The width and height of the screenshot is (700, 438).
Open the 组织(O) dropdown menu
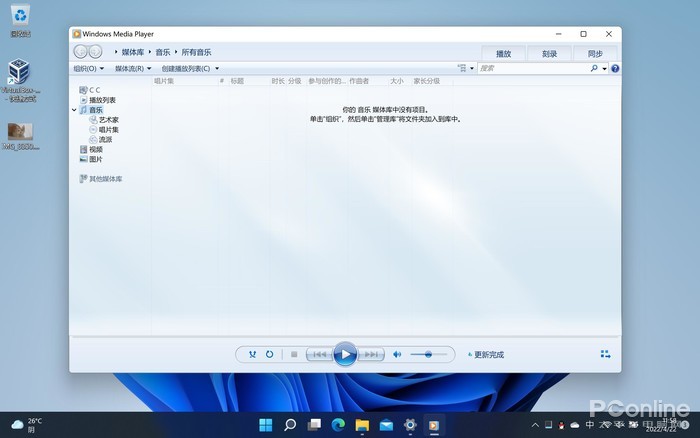pyautogui.click(x=88, y=69)
